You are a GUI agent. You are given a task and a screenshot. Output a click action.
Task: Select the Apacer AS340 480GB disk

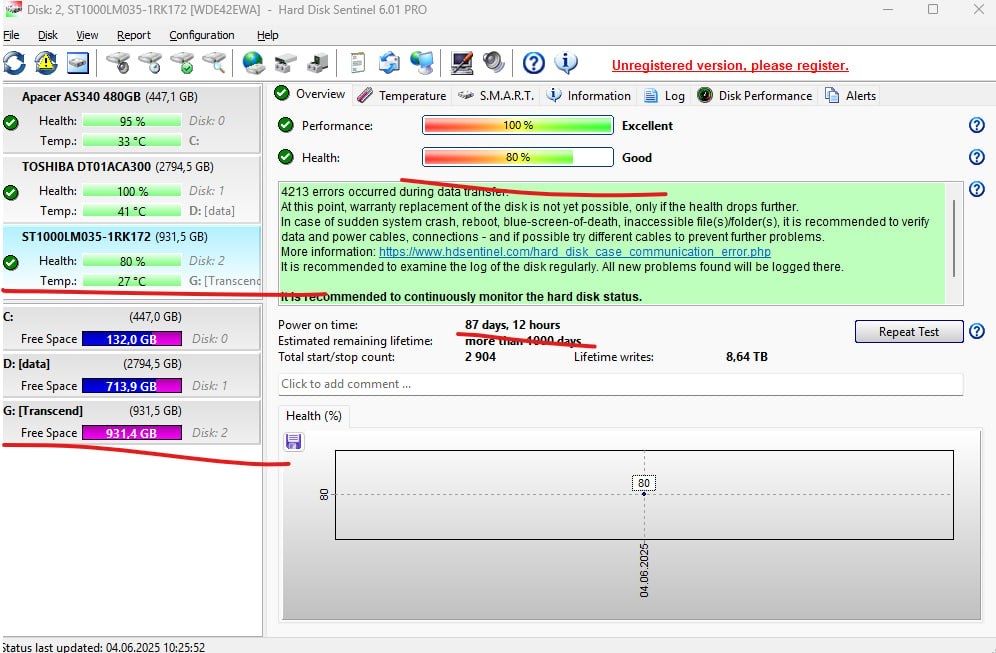pos(131,119)
